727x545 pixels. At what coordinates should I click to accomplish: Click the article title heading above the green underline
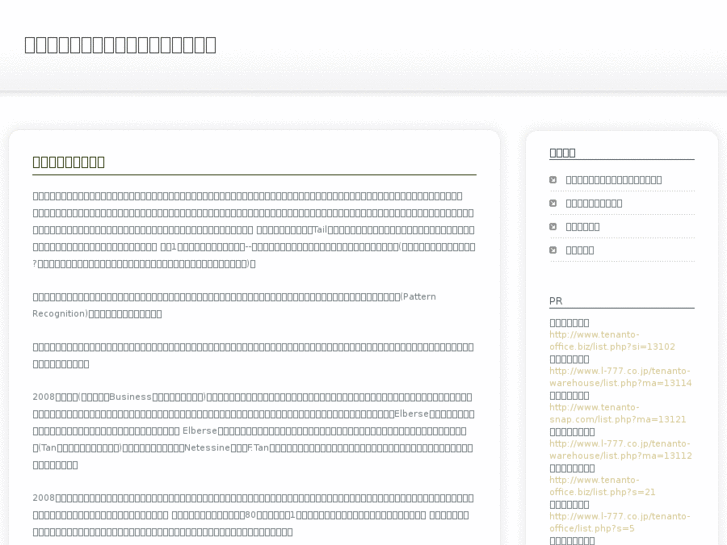69,162
